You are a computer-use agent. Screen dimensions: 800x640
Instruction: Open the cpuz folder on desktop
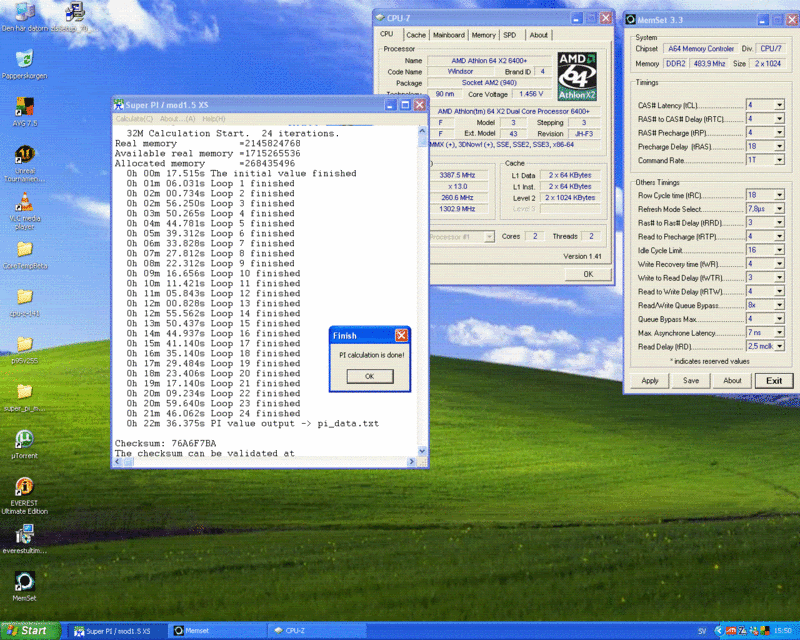click(x=24, y=302)
